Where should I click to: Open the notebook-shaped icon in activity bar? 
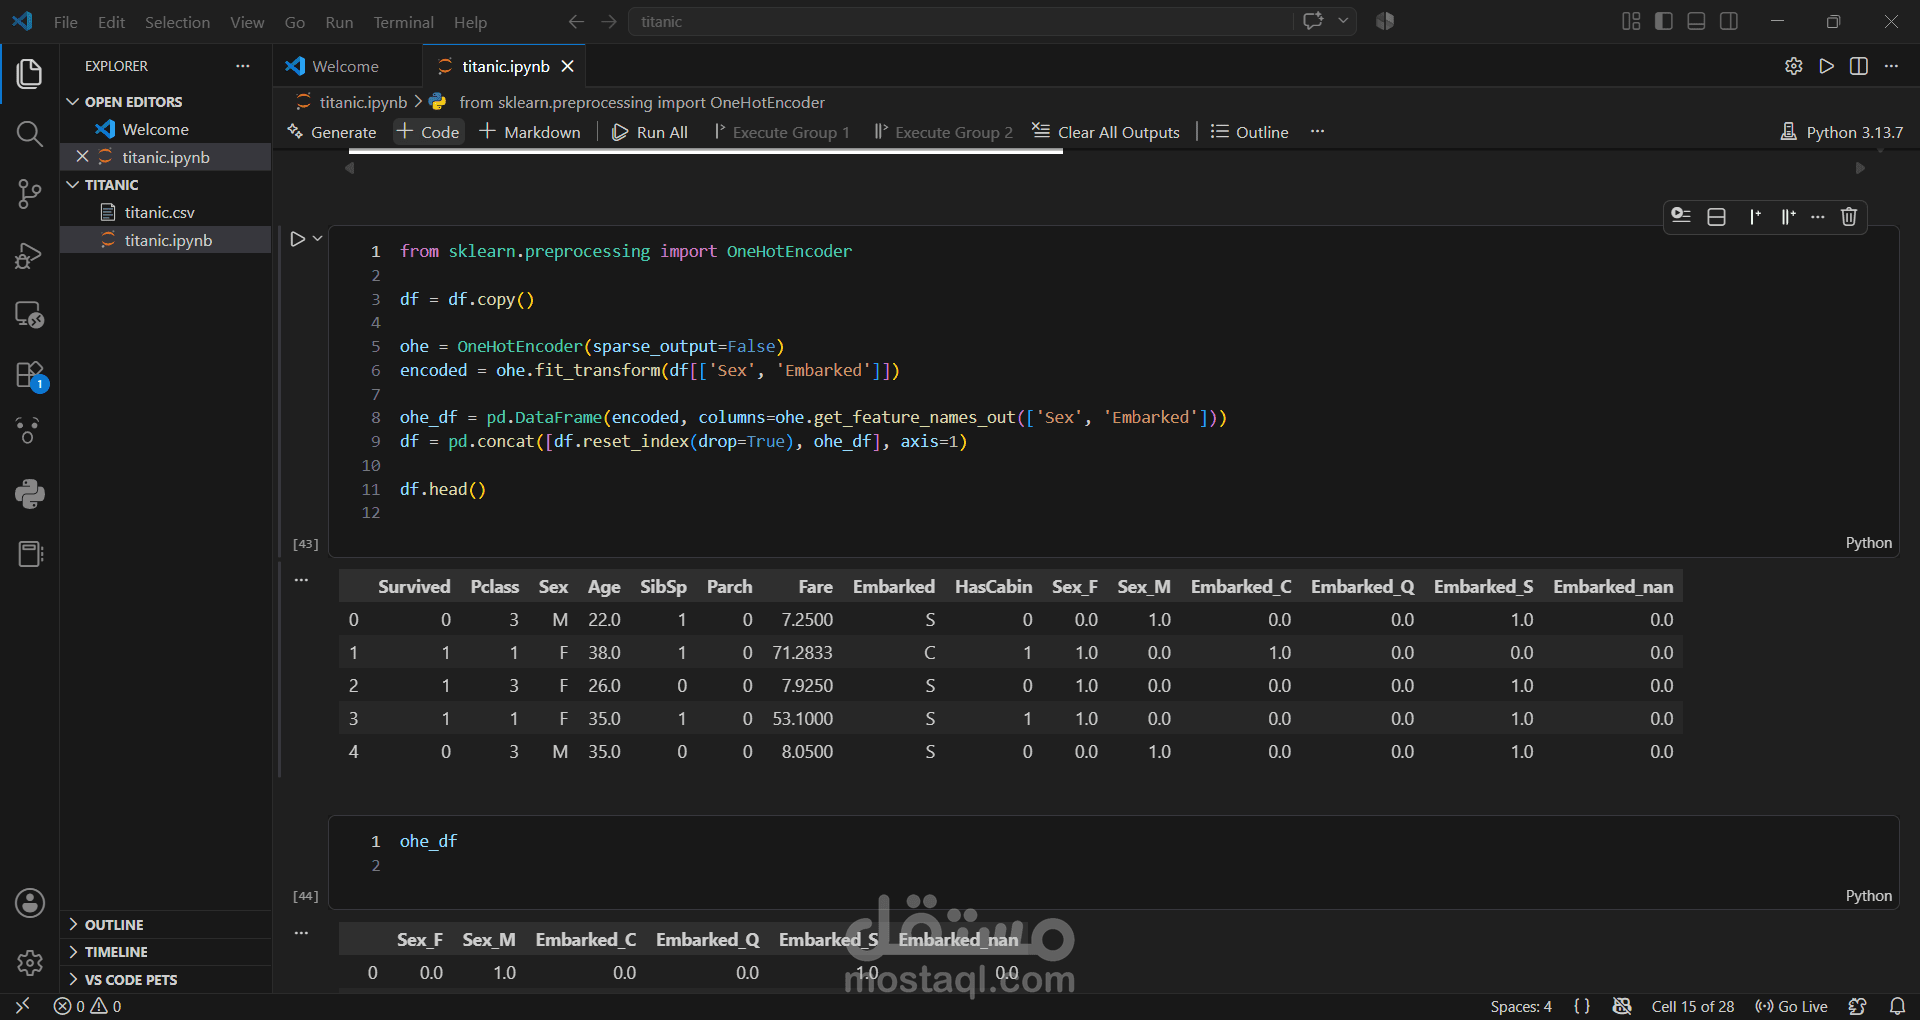click(30, 554)
